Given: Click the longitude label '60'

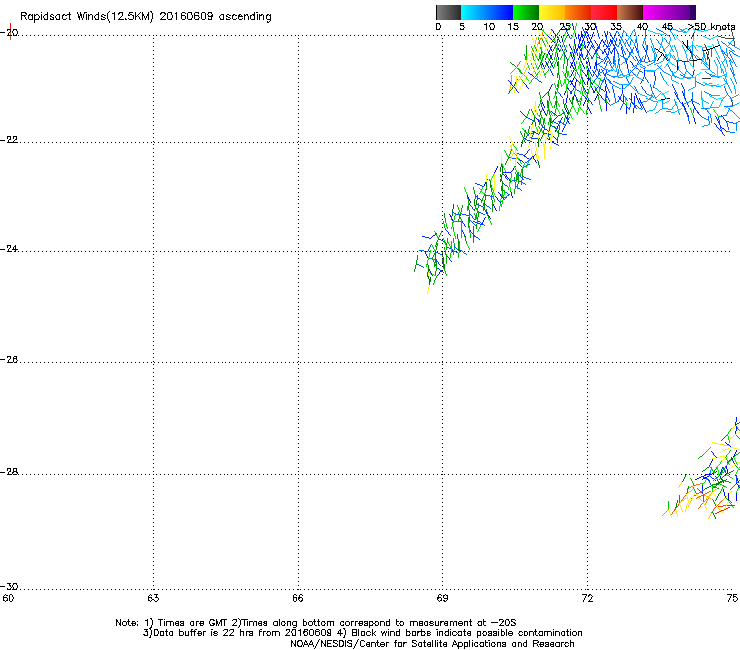Looking at the screenshot, I should [8, 599].
